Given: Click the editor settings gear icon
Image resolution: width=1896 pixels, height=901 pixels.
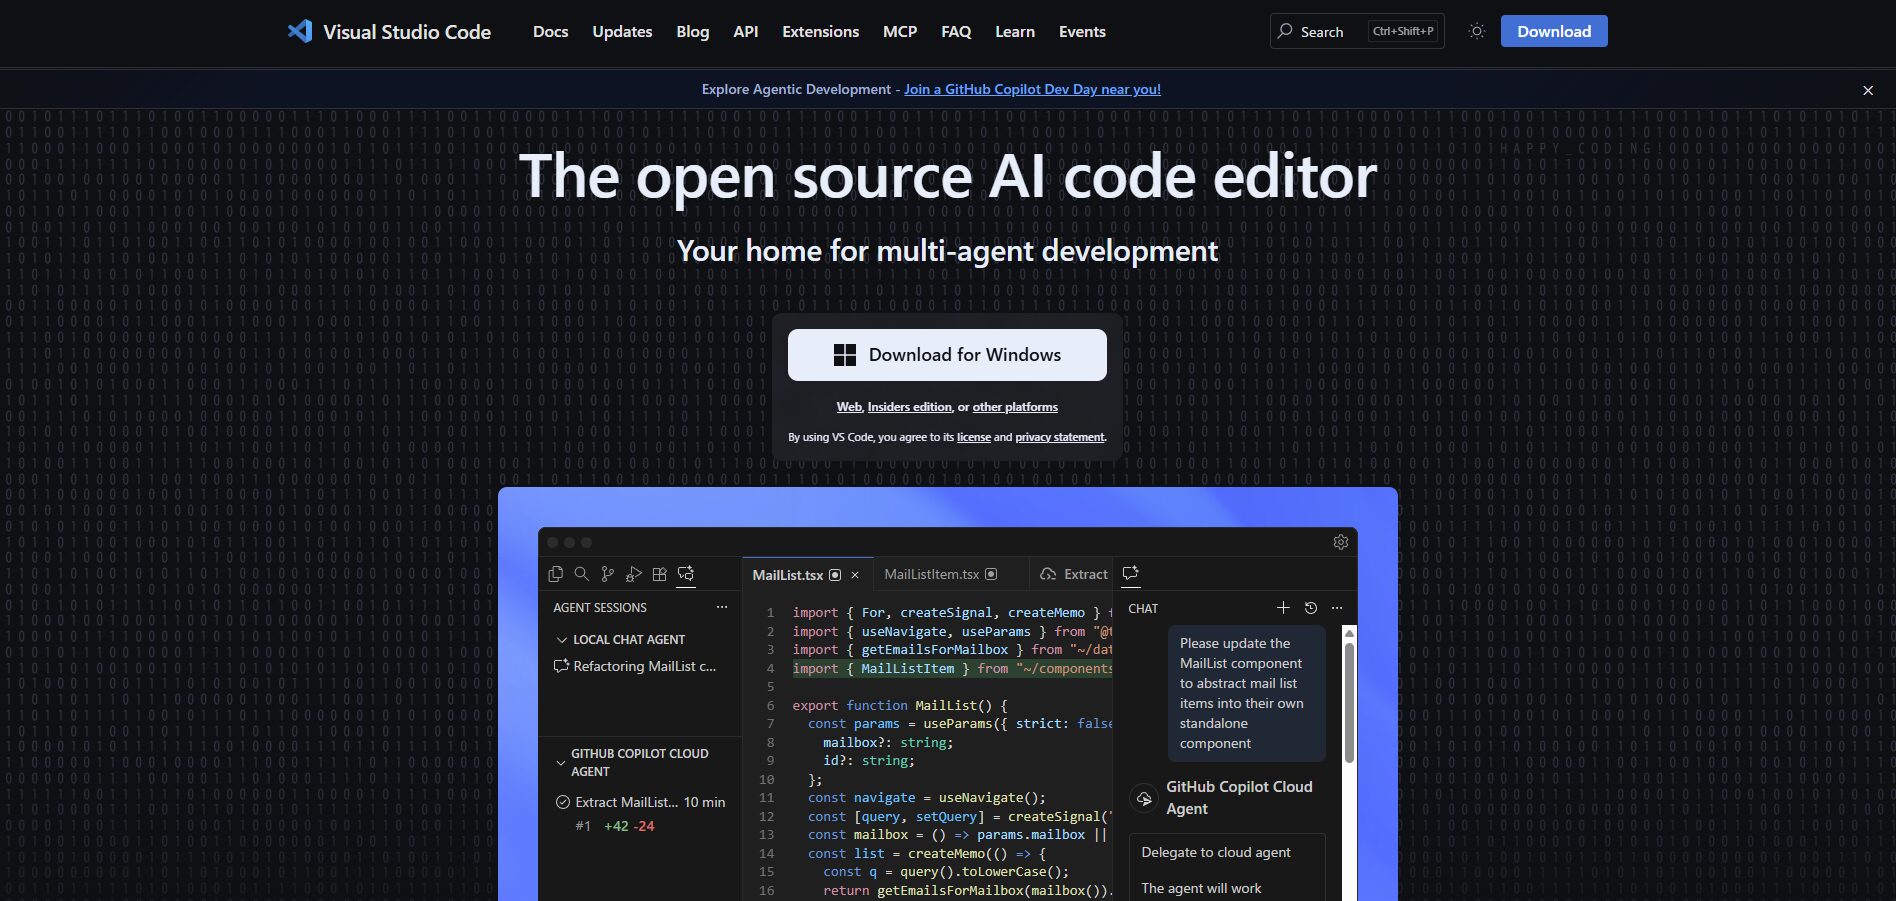Looking at the screenshot, I should [1341, 542].
